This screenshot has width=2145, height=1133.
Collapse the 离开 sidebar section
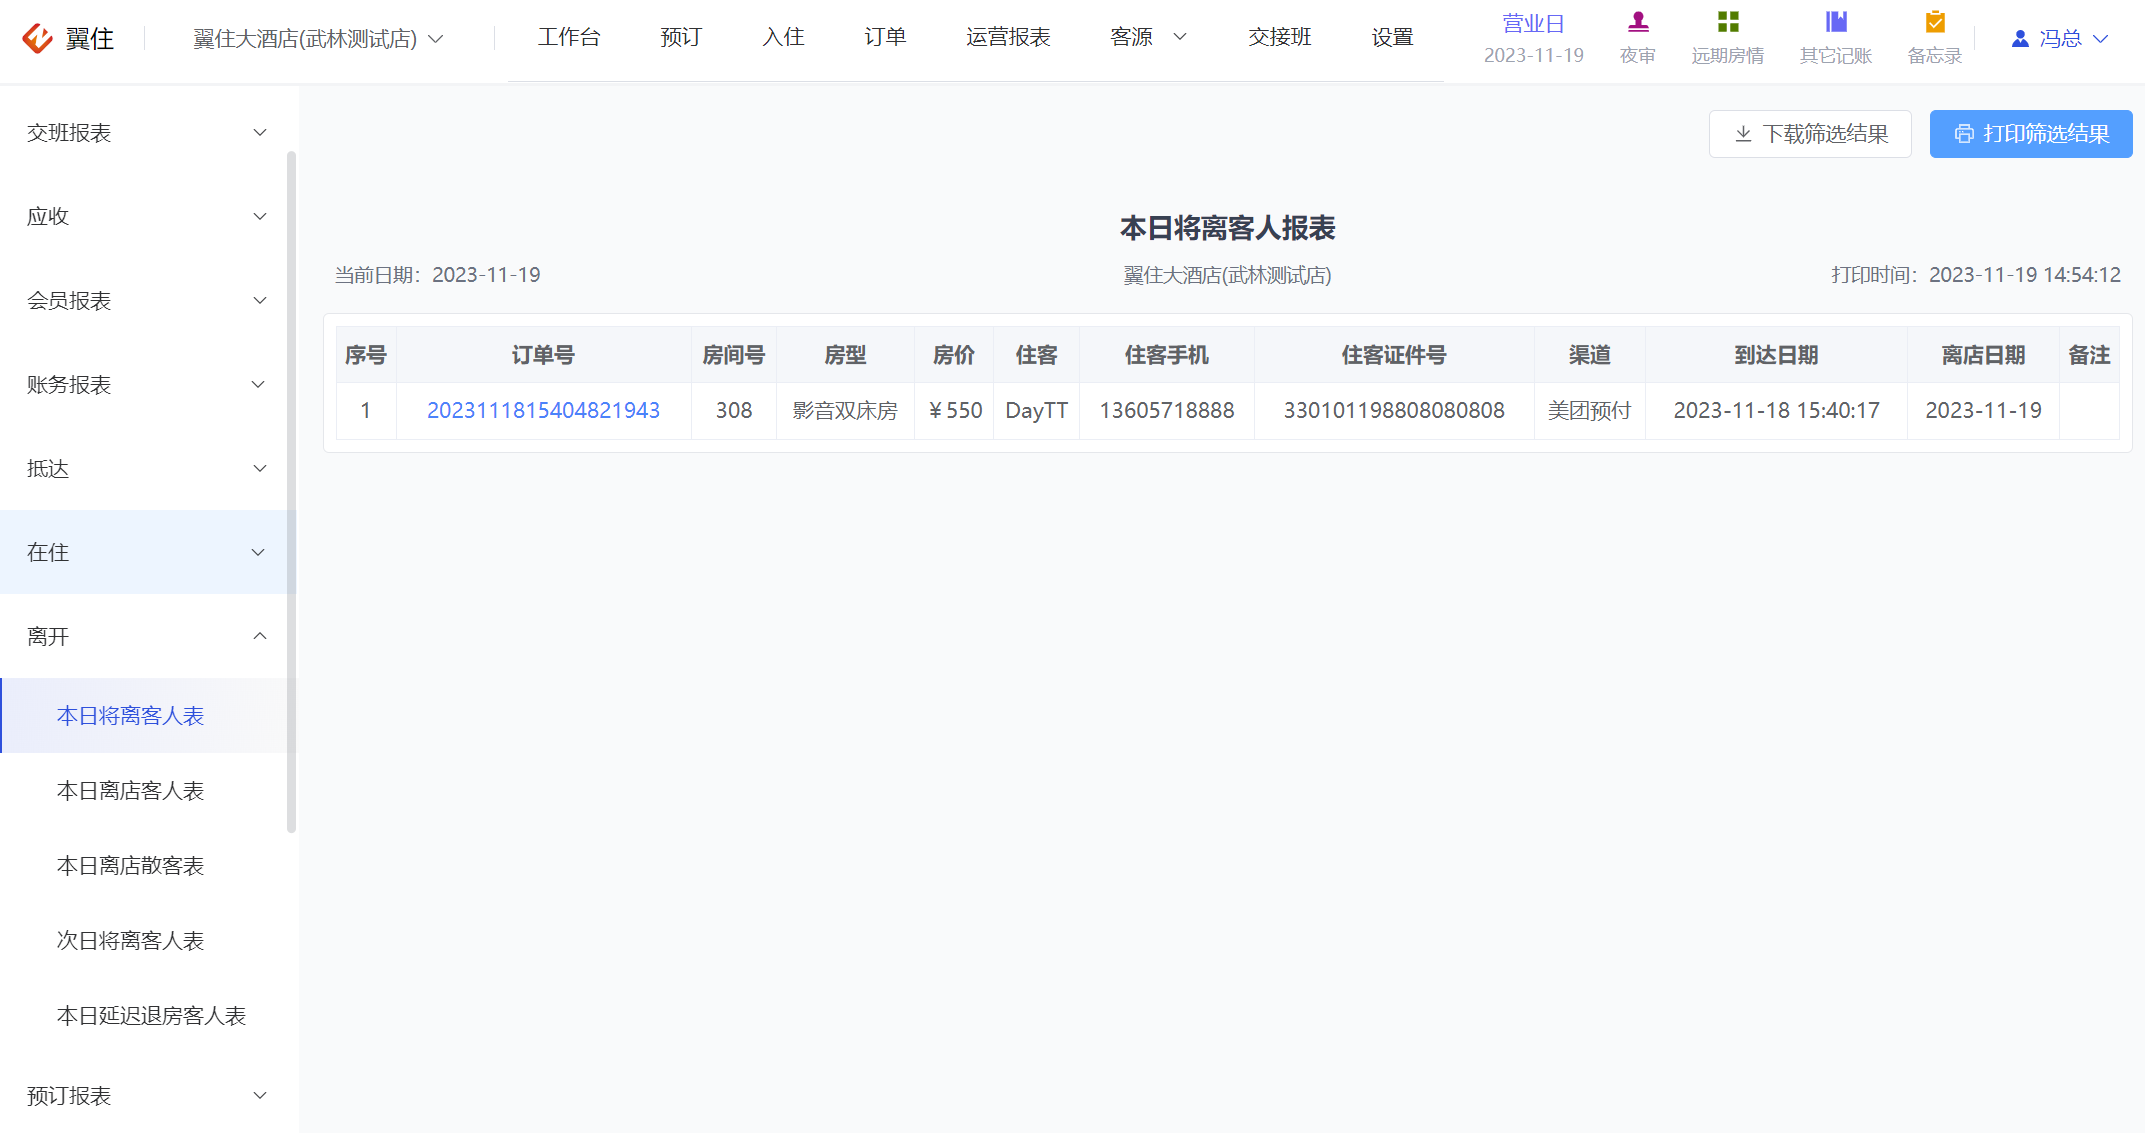click(148, 636)
